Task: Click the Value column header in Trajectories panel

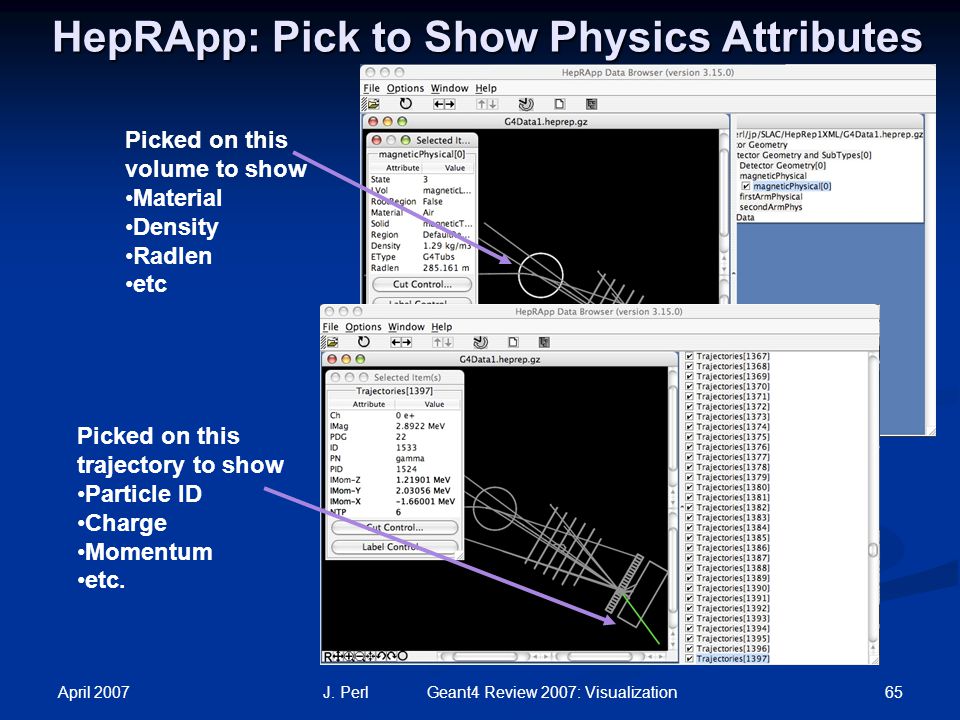Action: [x=434, y=404]
